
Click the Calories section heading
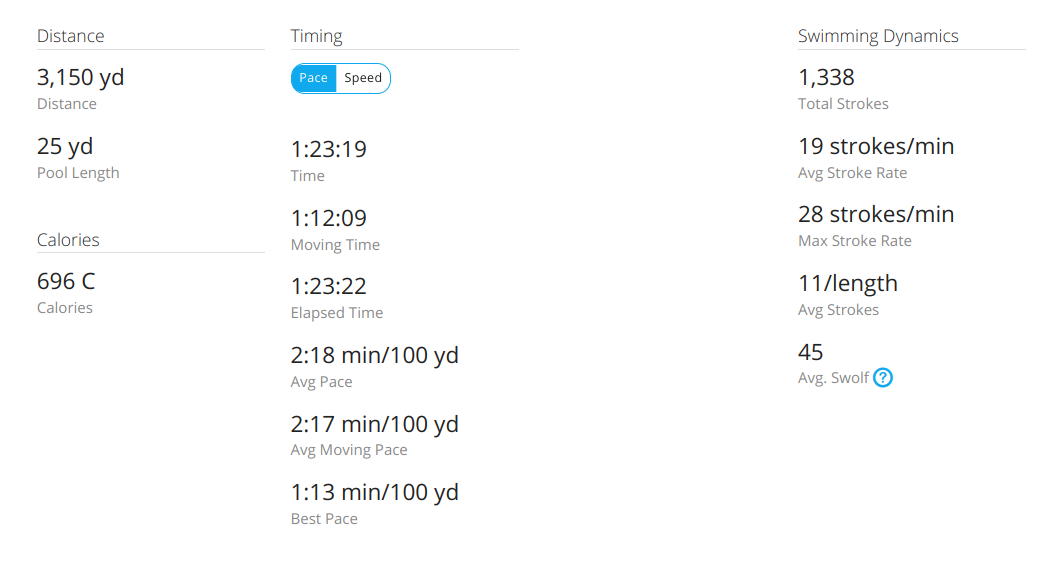[68, 240]
